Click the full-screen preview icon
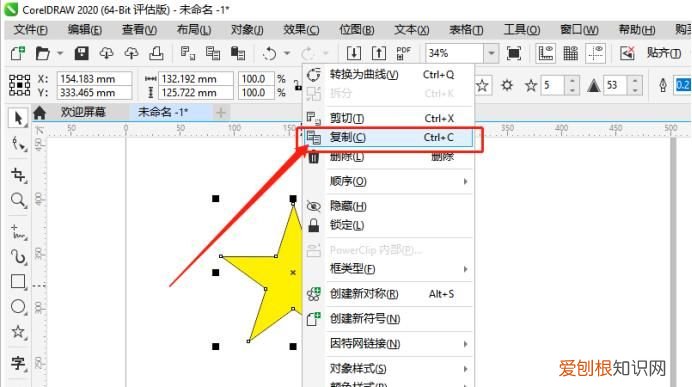Image resolution: width=692 pixels, height=387 pixels. click(x=514, y=53)
